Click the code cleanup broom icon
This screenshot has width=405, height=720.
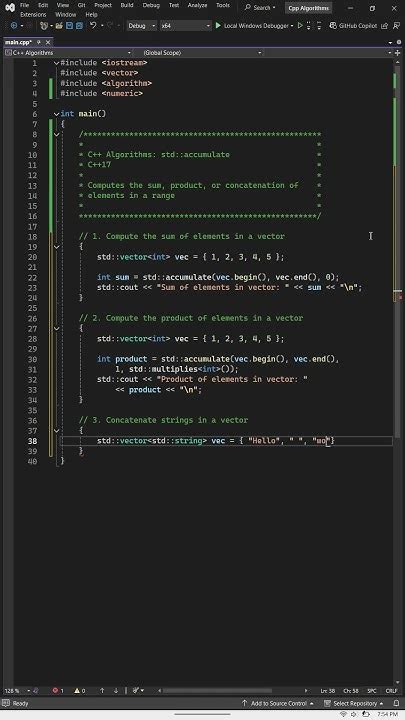tap(137, 691)
